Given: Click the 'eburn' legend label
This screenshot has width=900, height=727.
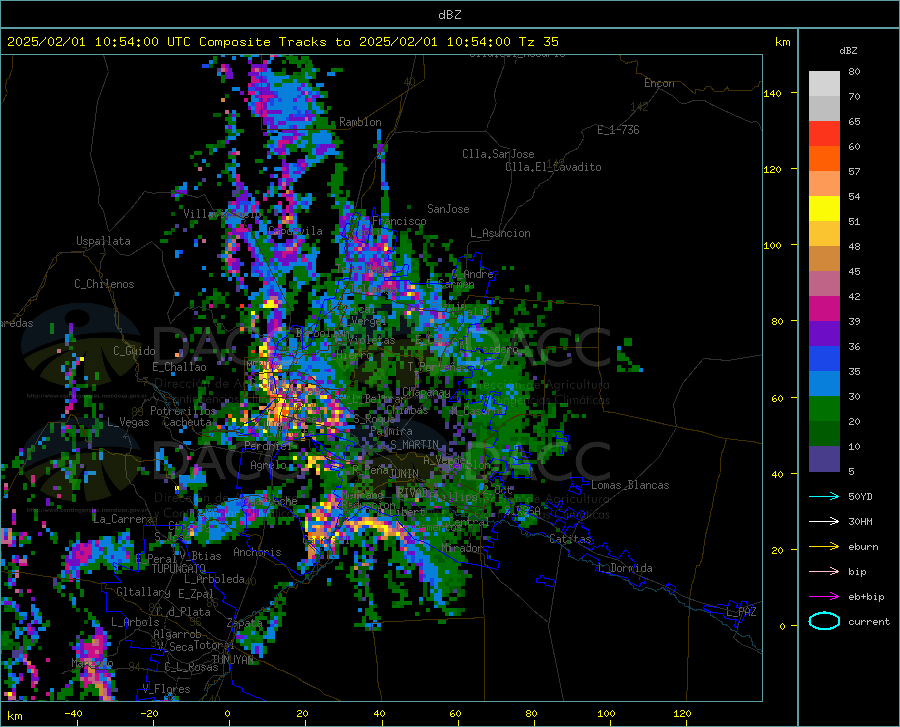Looking at the screenshot, I should click(x=863, y=547).
